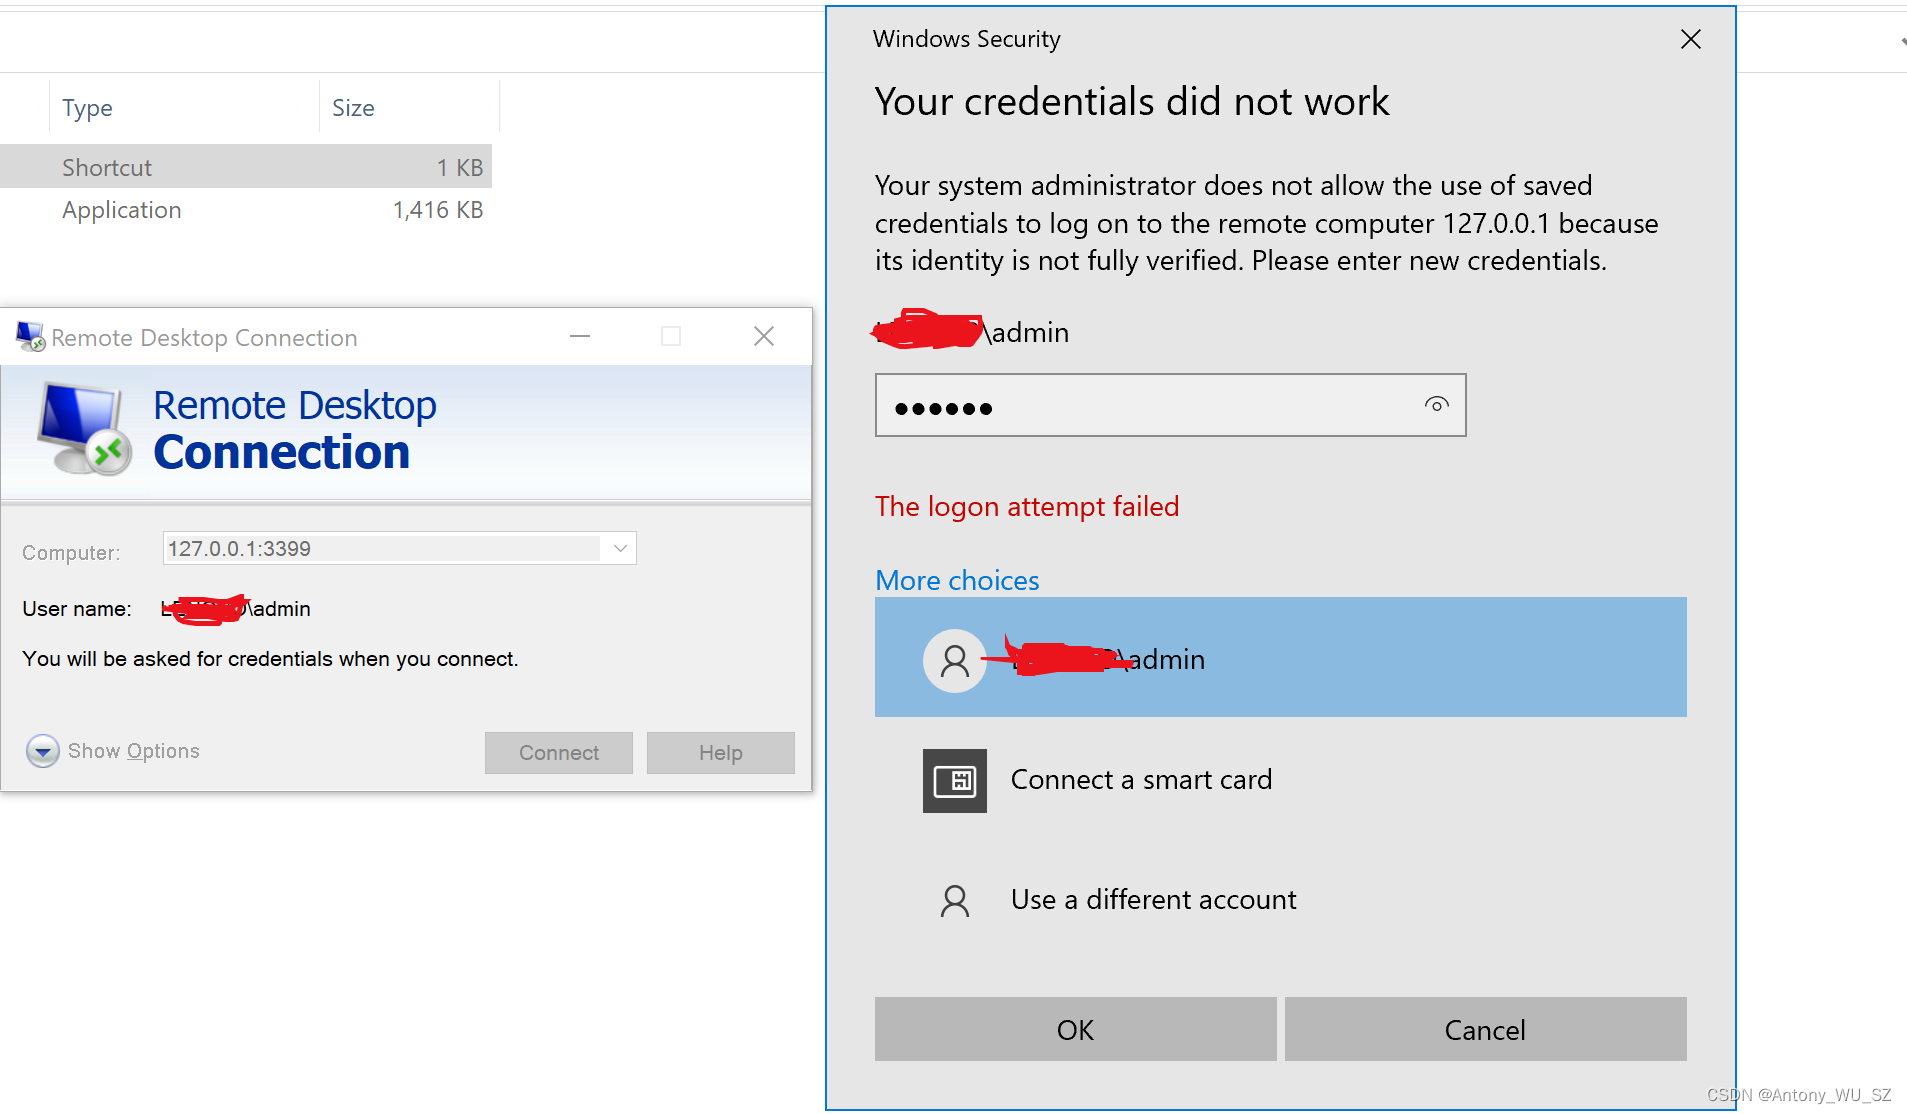Click the smart card icon
The height and width of the screenshot is (1114, 1907).
pos(954,780)
